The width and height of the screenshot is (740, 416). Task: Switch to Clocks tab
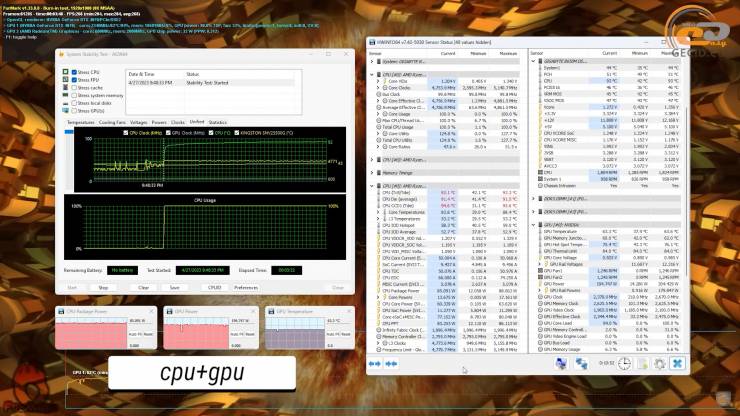click(178, 122)
